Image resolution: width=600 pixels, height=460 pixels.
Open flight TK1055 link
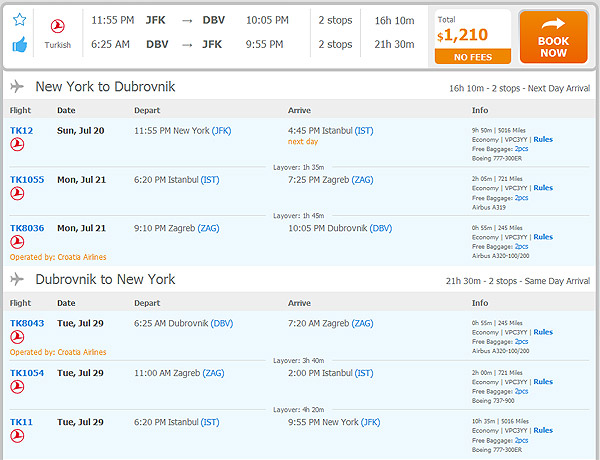pyautogui.click(x=27, y=179)
